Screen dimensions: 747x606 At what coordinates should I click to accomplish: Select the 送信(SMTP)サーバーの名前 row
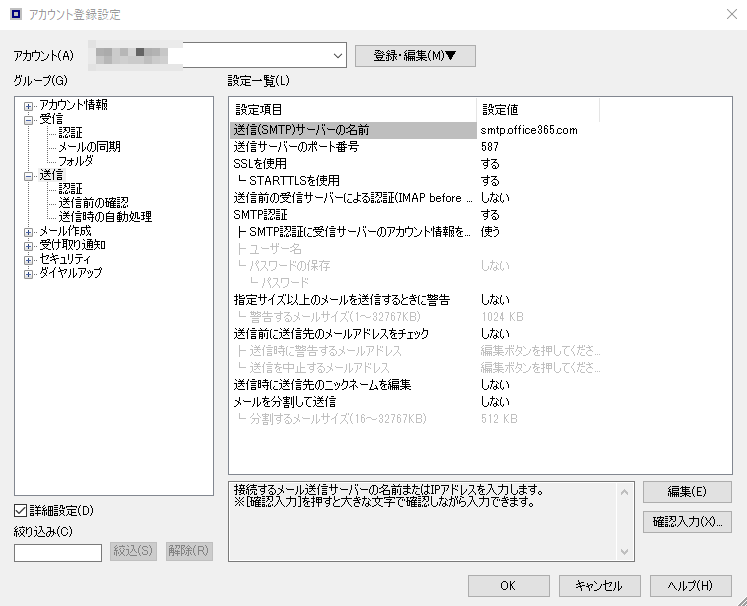353,130
